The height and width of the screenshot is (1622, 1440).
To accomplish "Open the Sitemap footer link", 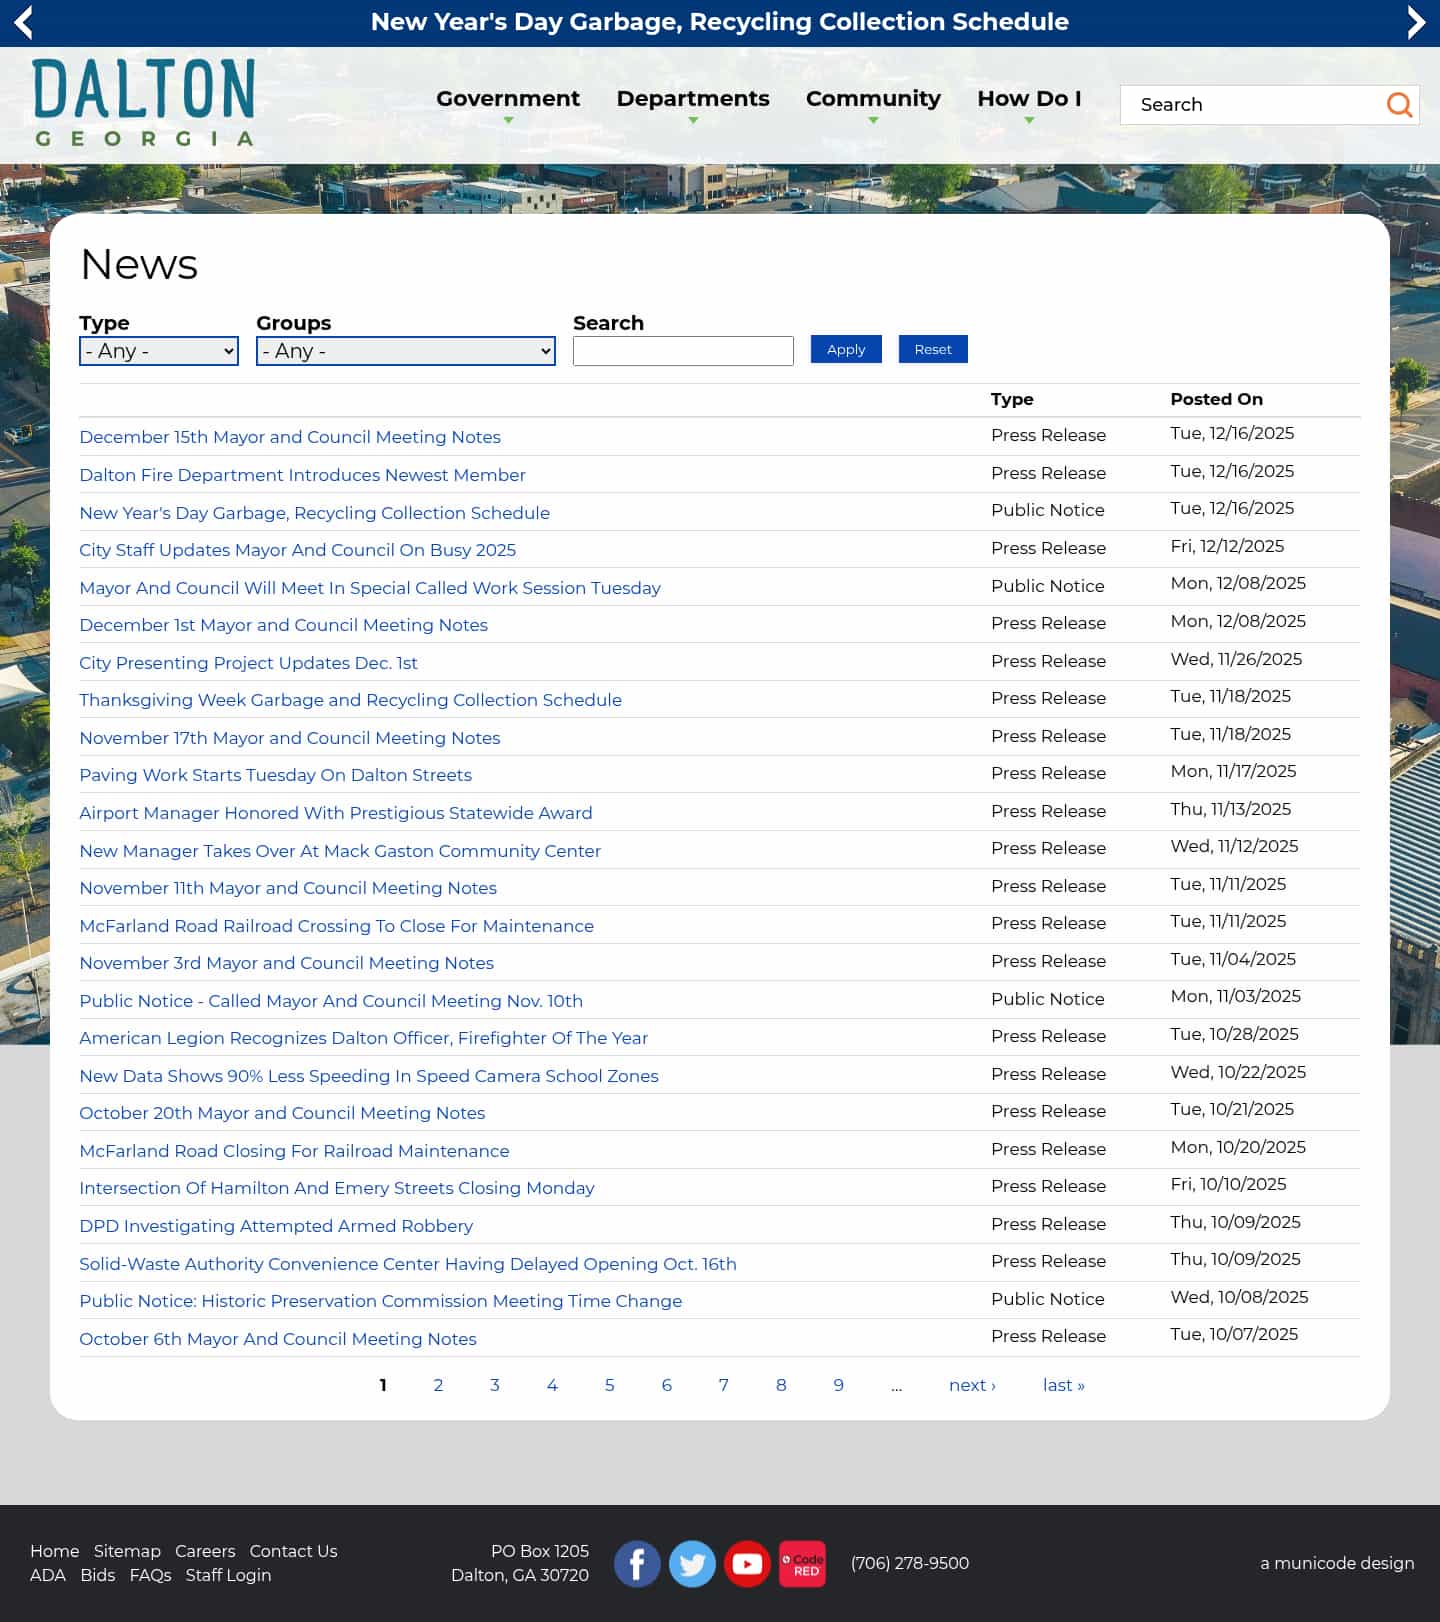I will (127, 1551).
